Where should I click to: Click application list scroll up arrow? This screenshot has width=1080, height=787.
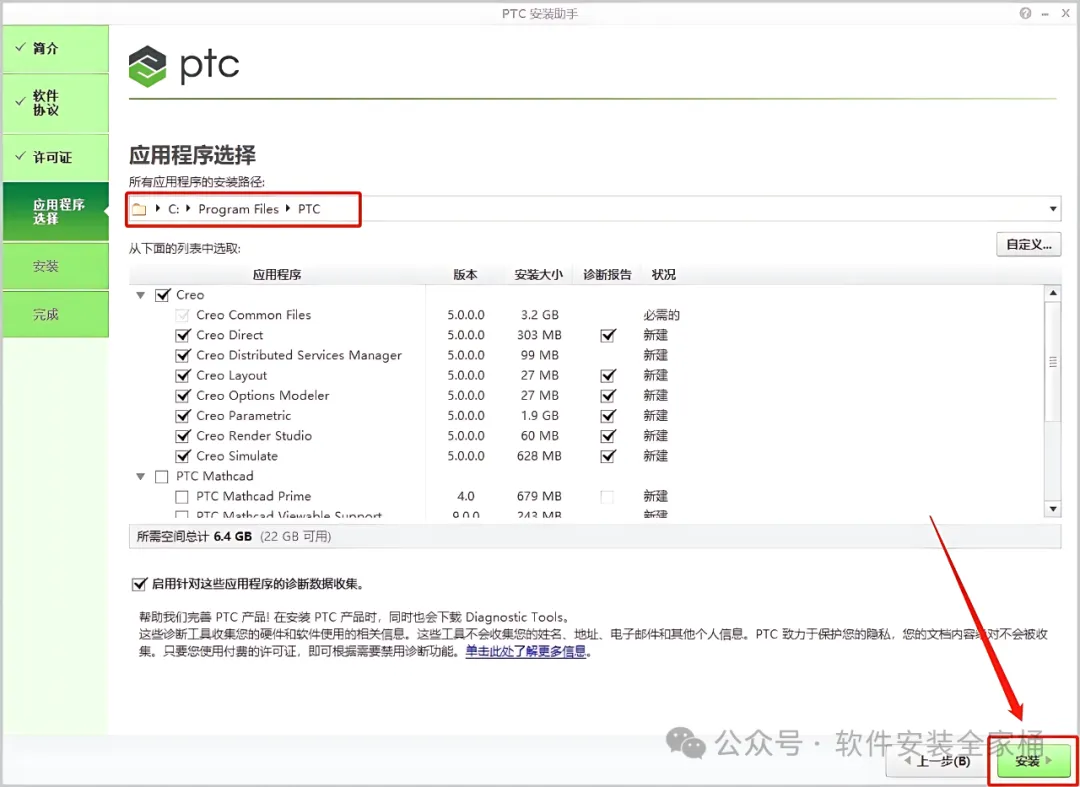coord(1052,293)
